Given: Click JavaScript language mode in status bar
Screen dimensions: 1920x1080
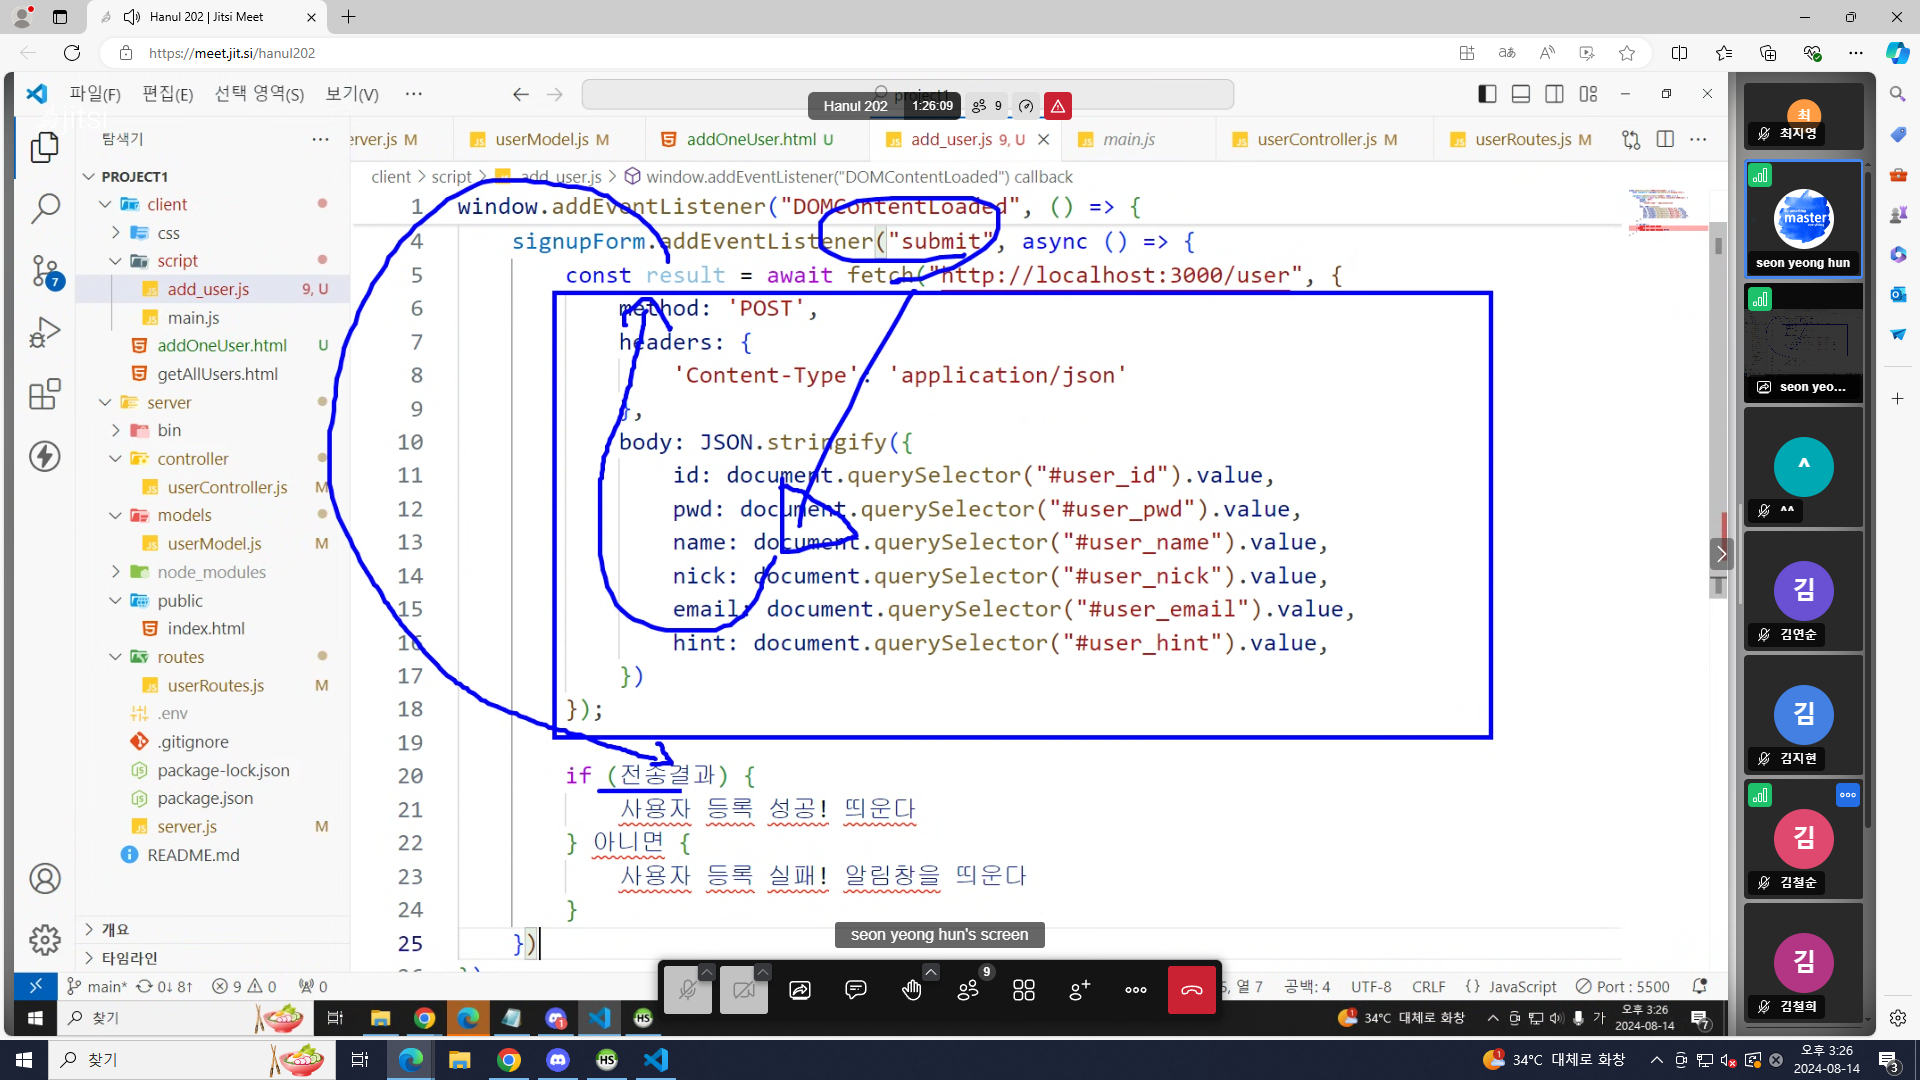Looking at the screenshot, I should coord(1521,986).
